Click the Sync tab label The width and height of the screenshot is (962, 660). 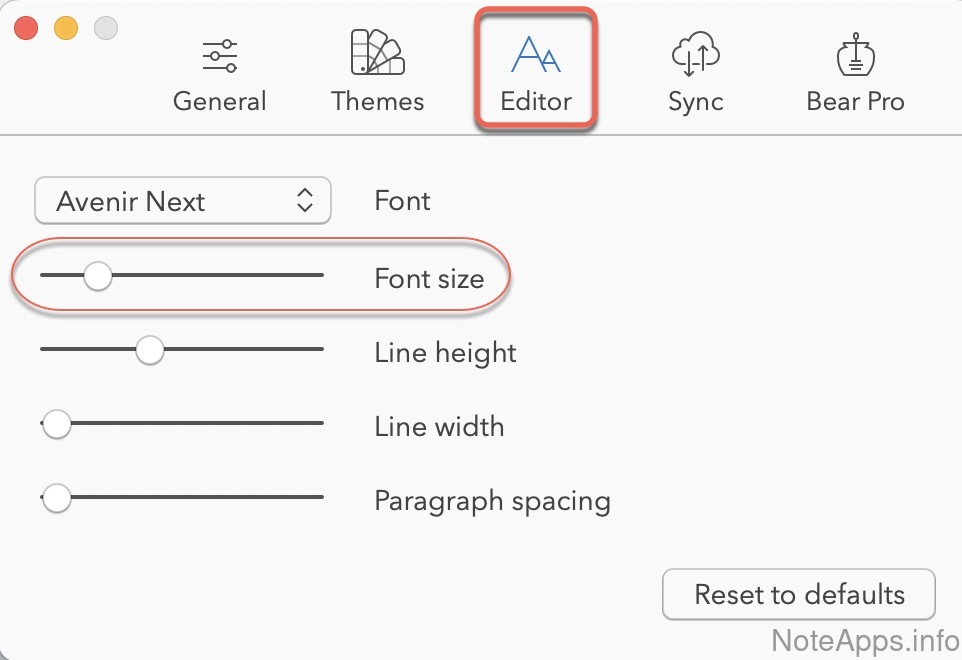[696, 101]
